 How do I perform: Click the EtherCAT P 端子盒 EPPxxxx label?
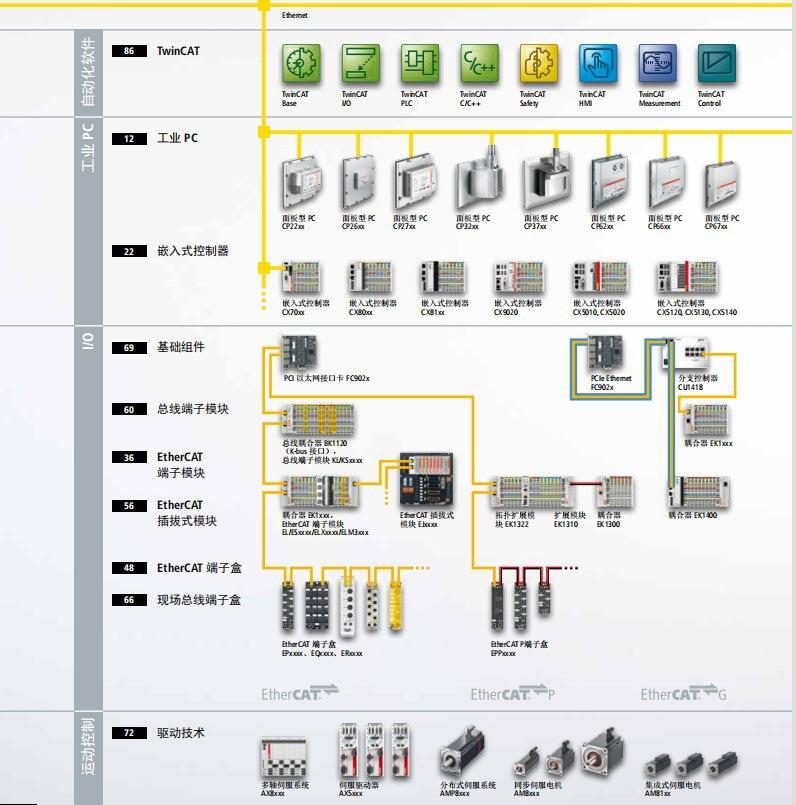click(x=519, y=648)
